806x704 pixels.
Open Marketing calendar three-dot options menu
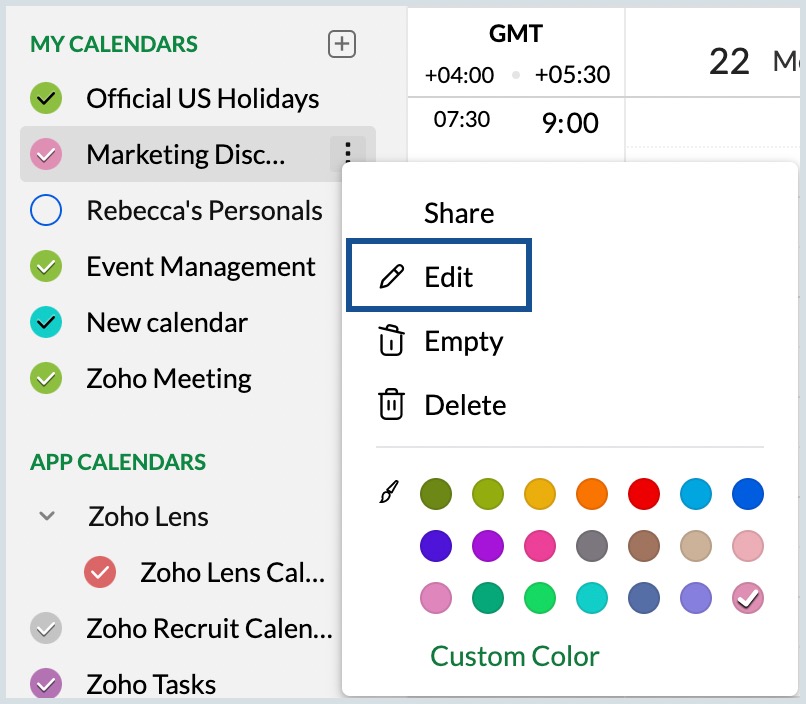click(x=347, y=154)
